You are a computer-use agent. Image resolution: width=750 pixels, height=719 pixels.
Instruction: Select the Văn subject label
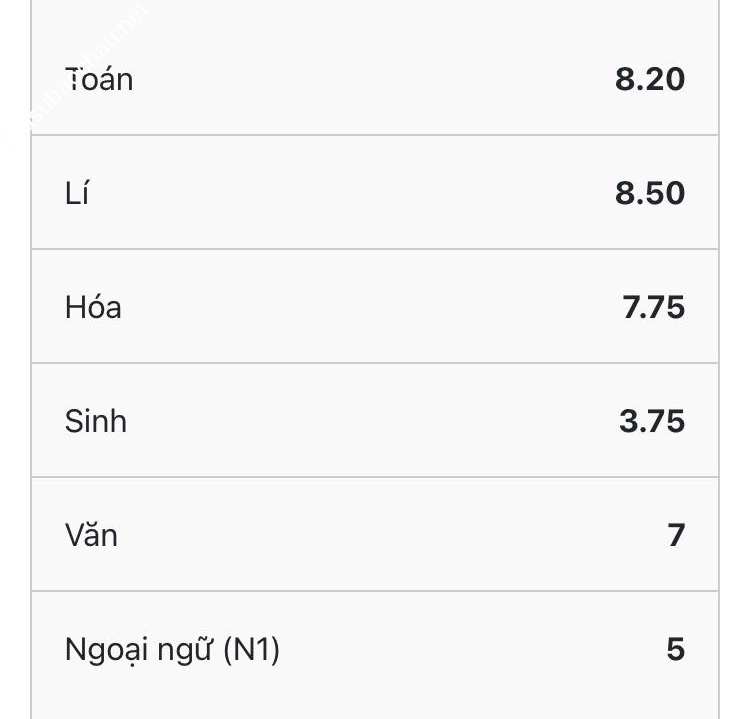[91, 535]
